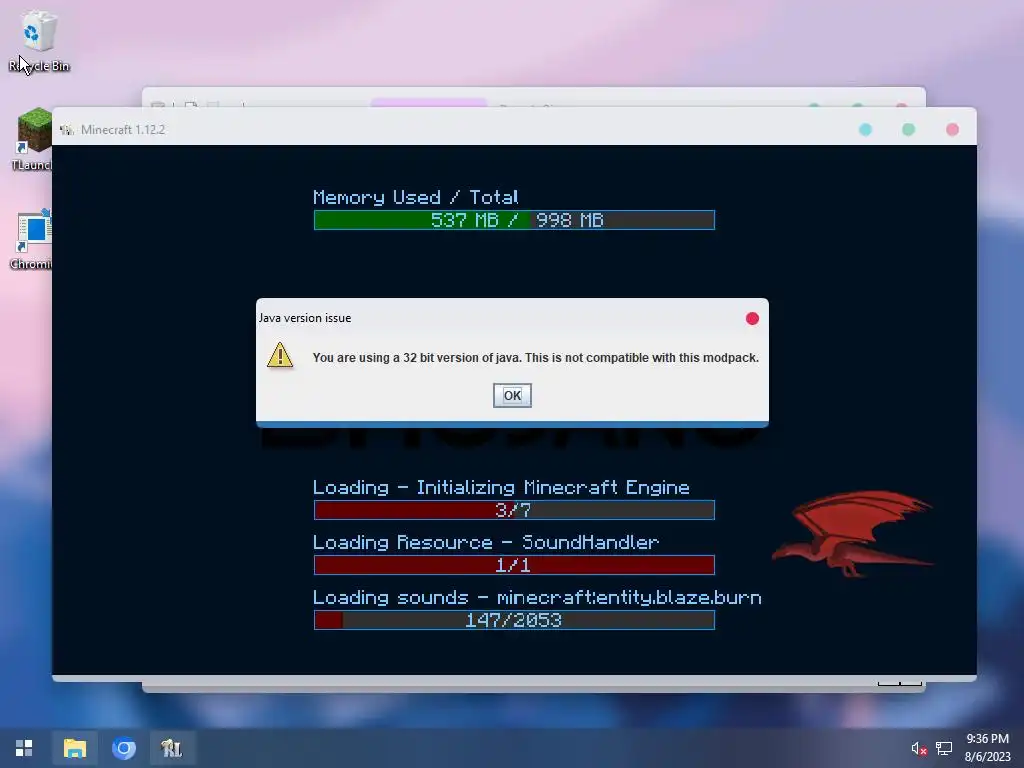
Task: Click the 32 bit java warning message
Action: pos(536,358)
